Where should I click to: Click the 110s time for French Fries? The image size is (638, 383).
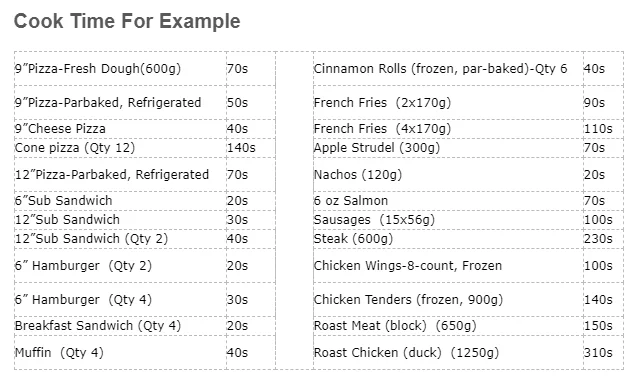(598, 129)
